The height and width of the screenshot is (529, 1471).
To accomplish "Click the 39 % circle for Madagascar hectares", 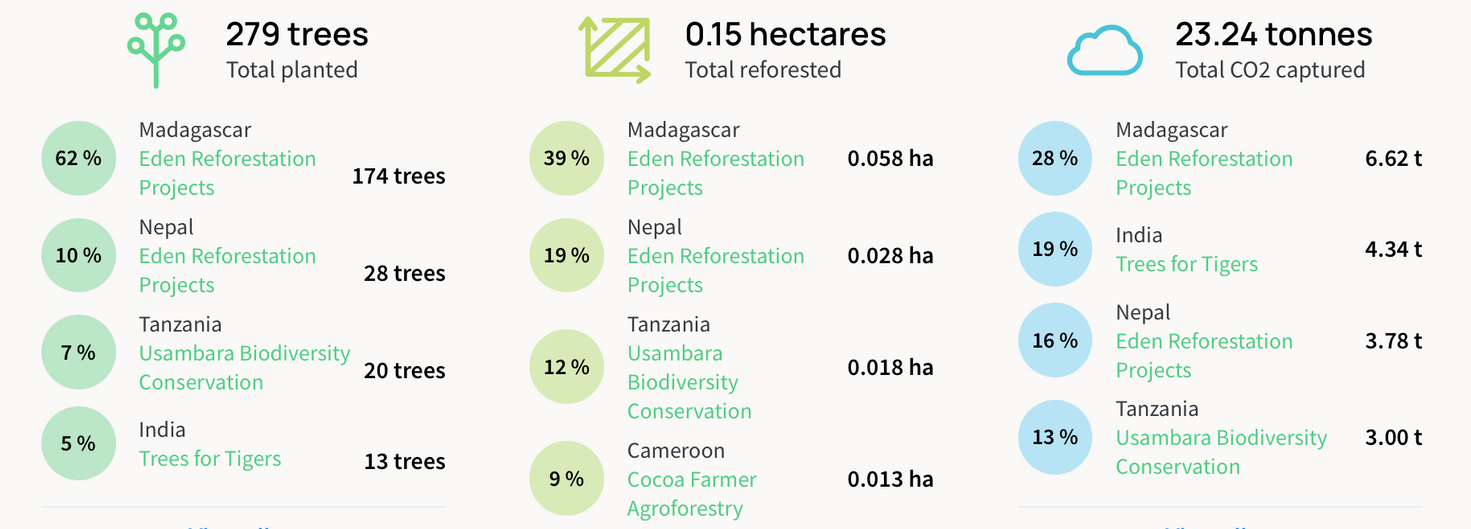I will pos(566,158).
